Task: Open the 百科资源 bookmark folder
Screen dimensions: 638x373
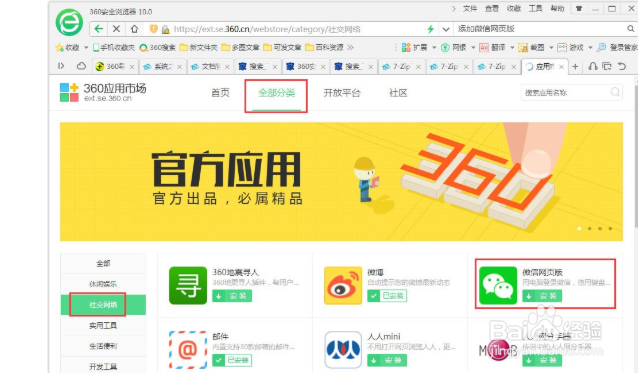Action: [325, 48]
